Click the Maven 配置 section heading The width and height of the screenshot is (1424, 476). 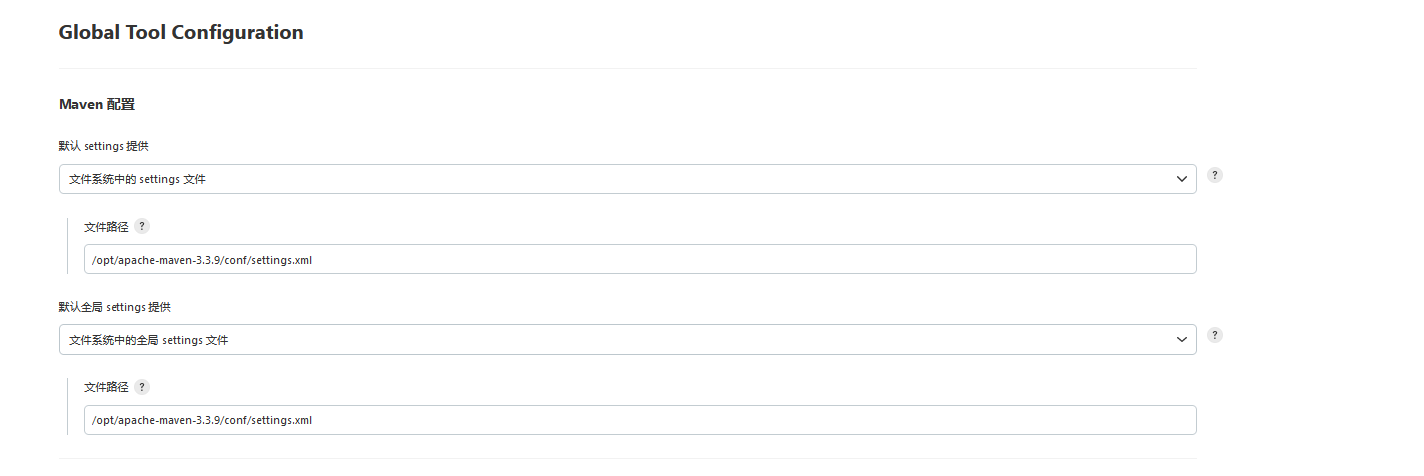pyautogui.click(x=97, y=104)
